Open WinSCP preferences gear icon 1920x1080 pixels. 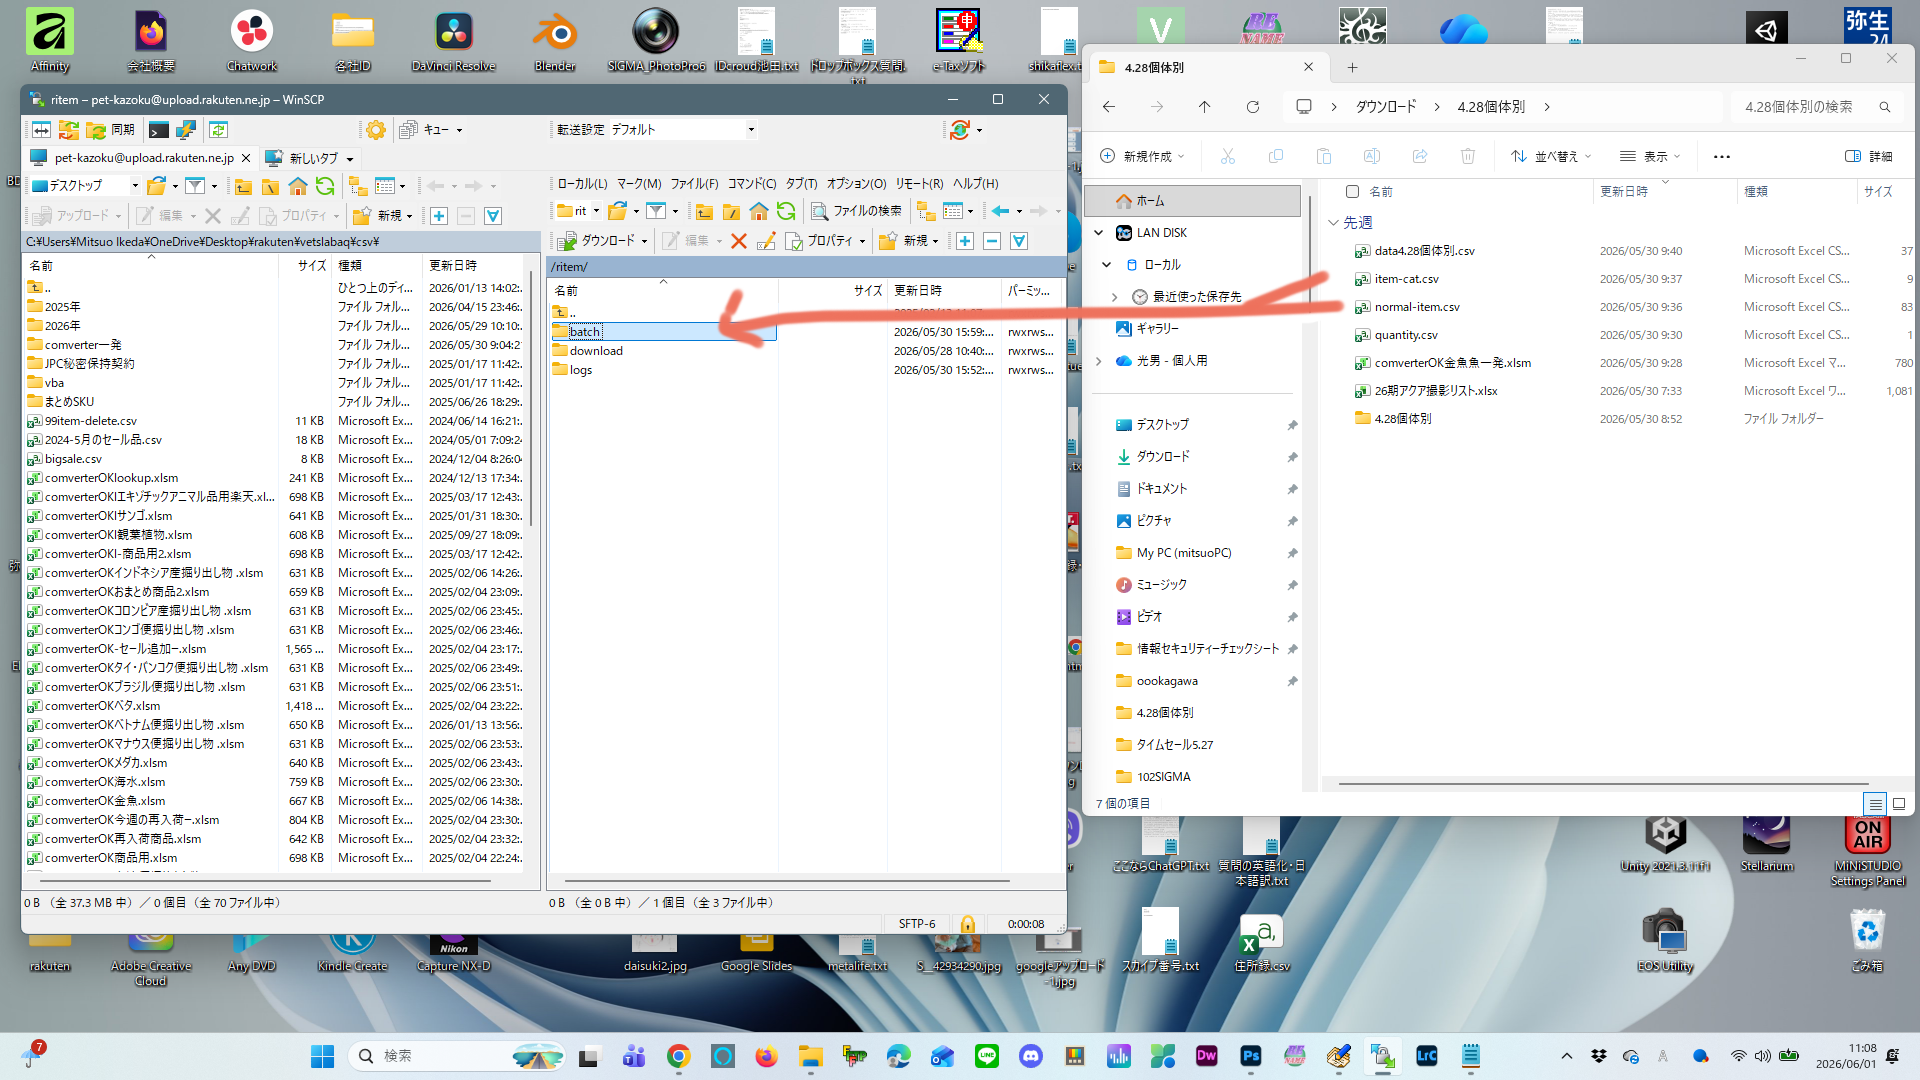tap(376, 130)
